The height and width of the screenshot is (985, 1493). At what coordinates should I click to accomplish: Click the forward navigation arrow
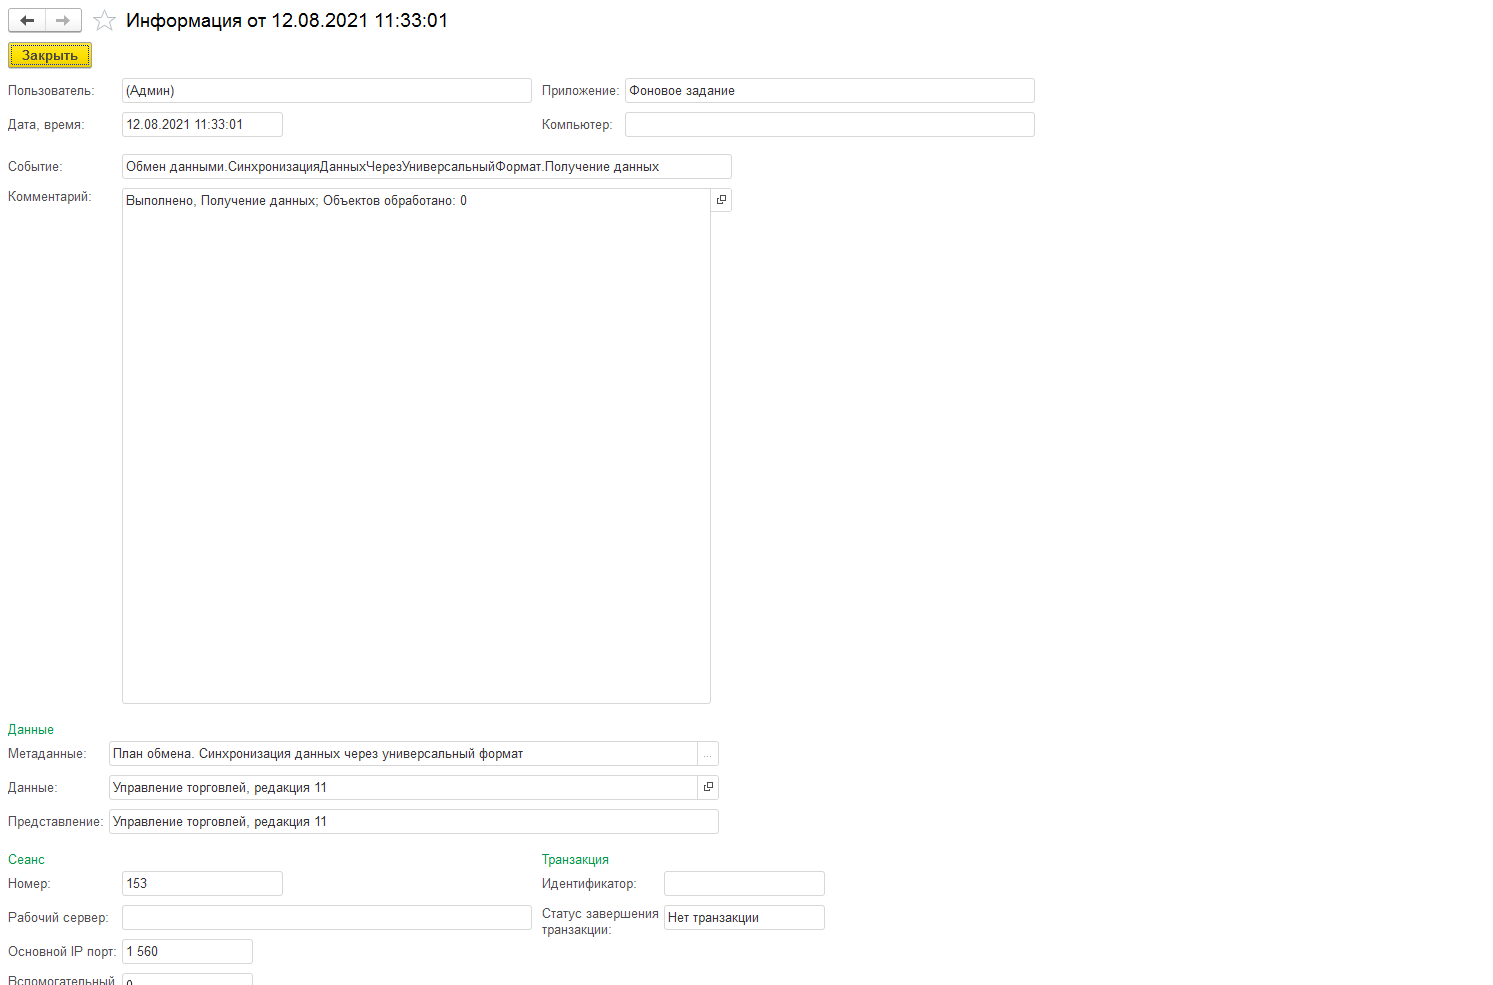tap(63, 21)
